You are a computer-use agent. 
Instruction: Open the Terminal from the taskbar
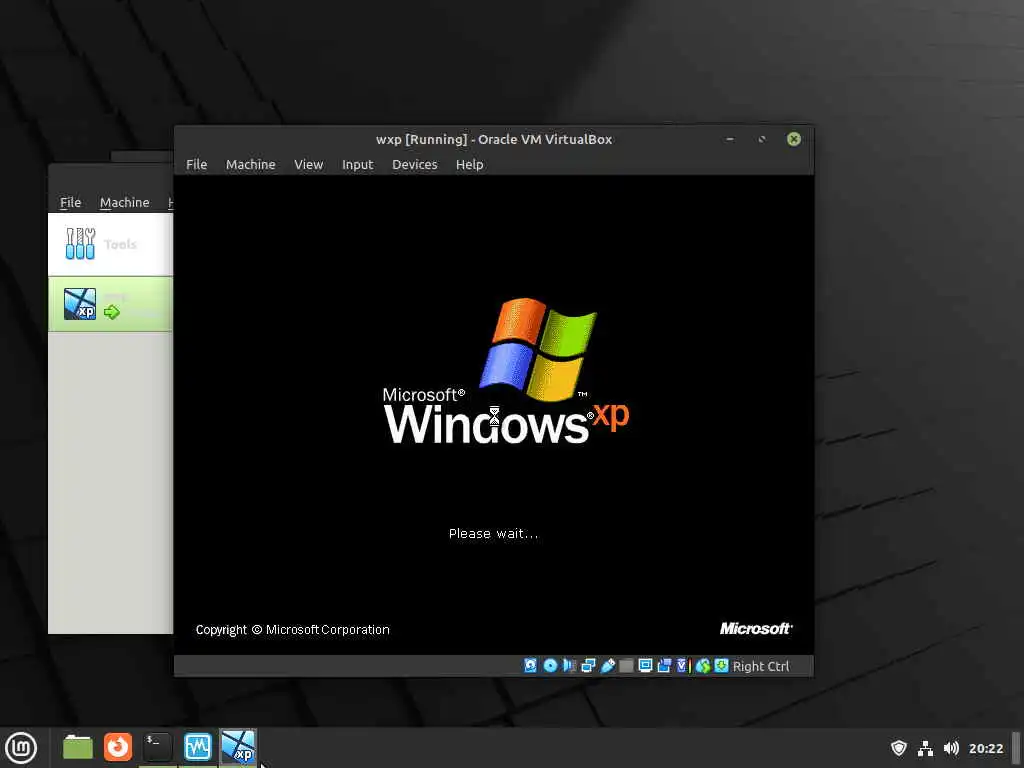pos(157,747)
